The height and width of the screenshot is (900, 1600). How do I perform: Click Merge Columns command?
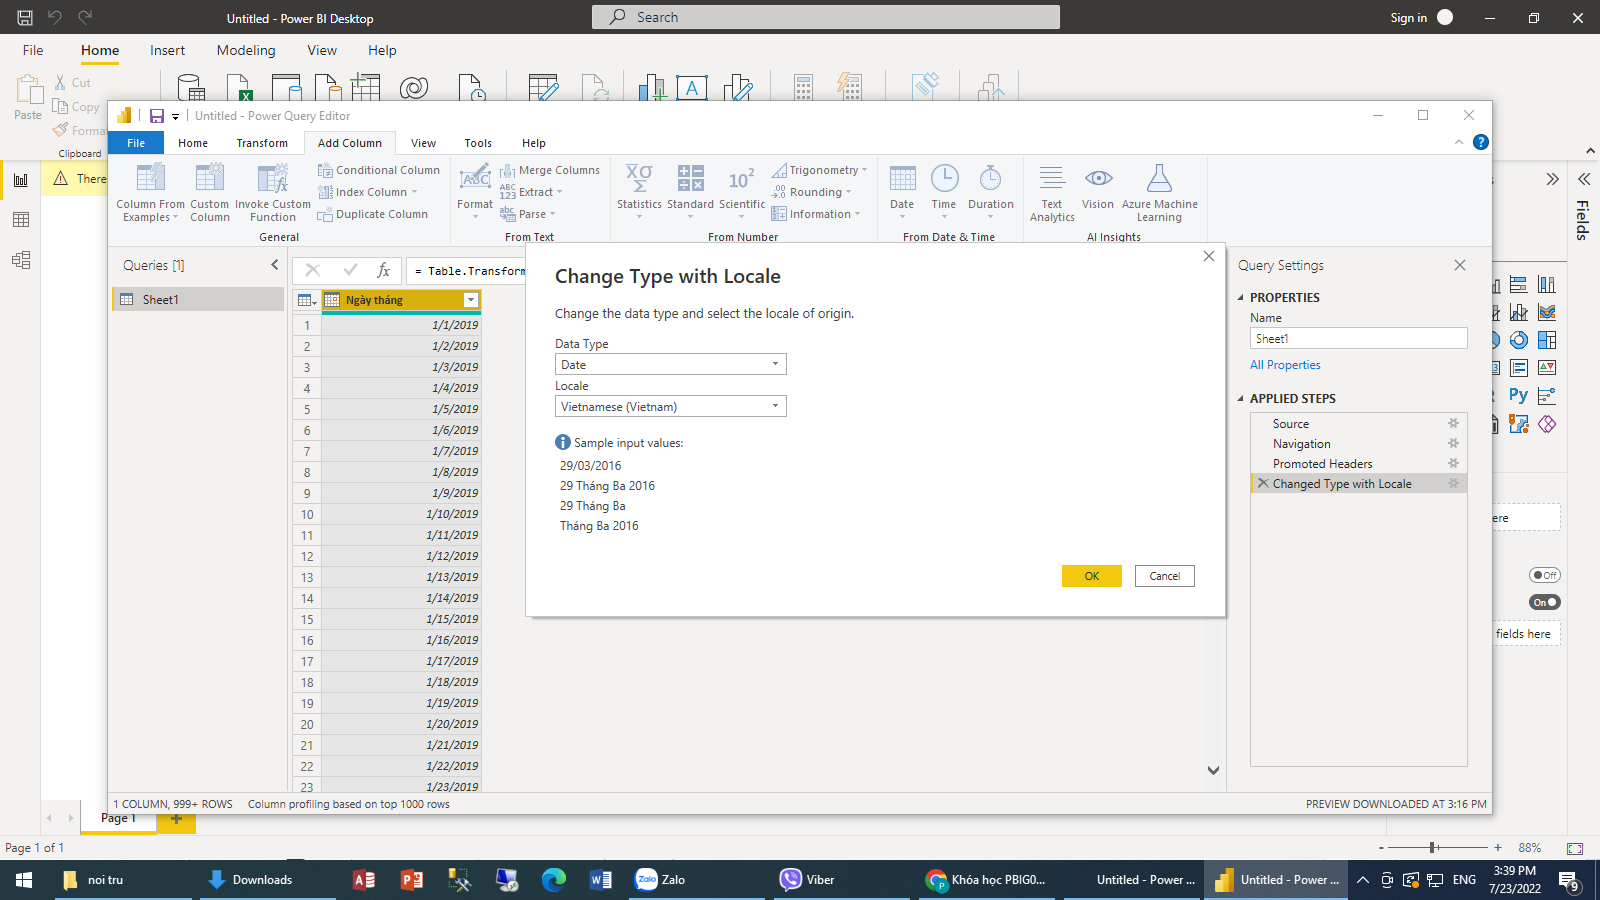(x=550, y=170)
